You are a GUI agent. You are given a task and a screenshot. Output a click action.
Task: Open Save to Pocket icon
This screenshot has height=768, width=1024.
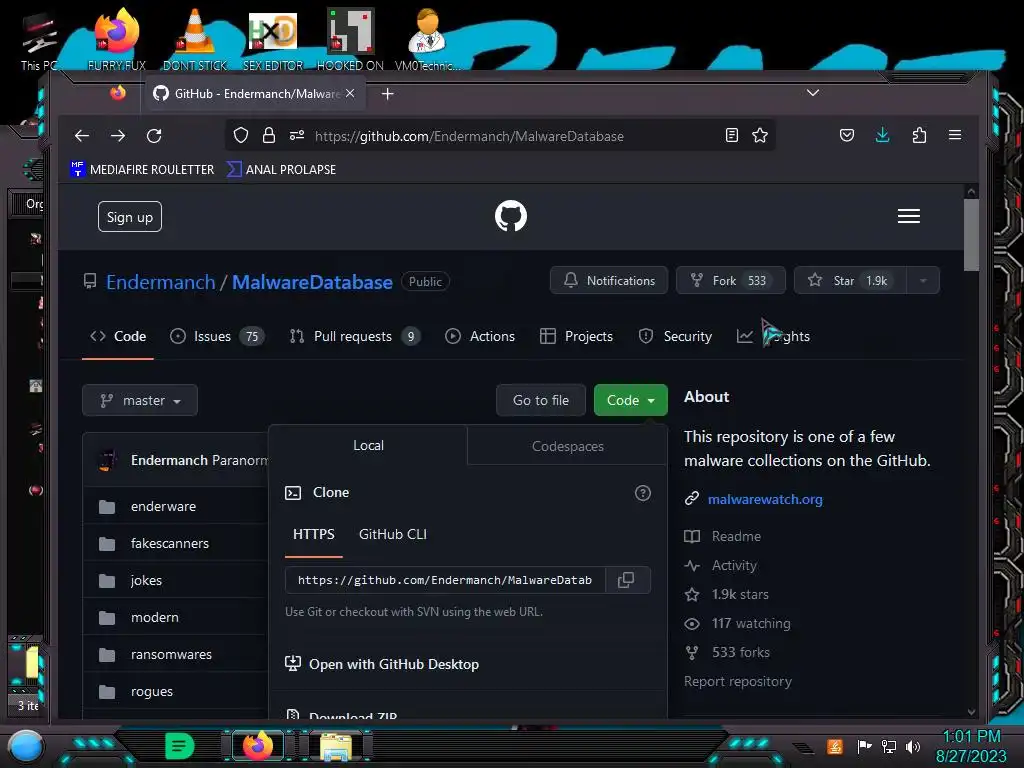point(847,135)
